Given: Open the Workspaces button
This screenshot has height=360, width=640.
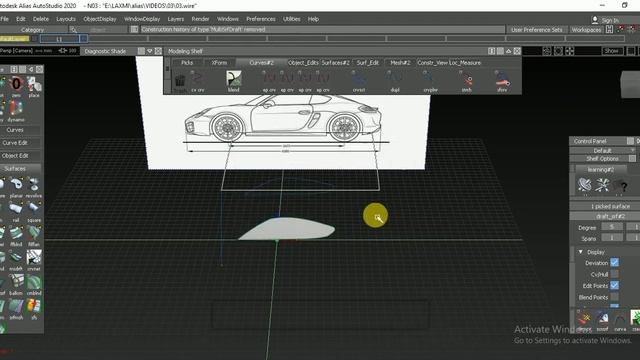Looking at the screenshot, I should tap(586, 29).
